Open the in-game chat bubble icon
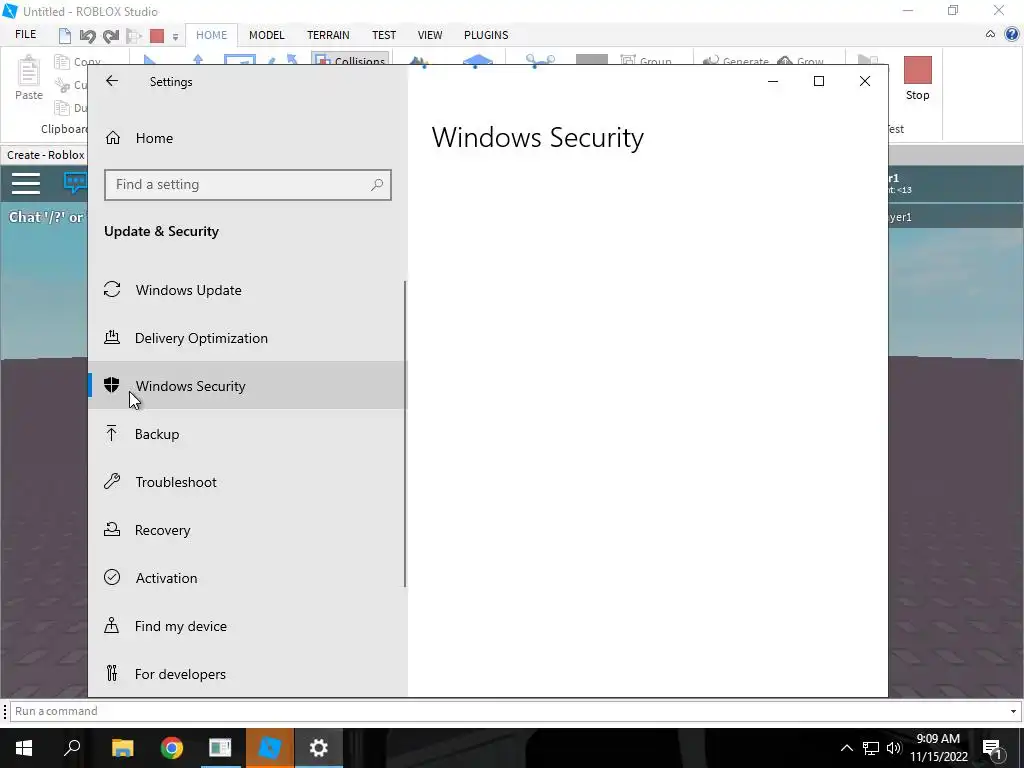 click(75, 182)
